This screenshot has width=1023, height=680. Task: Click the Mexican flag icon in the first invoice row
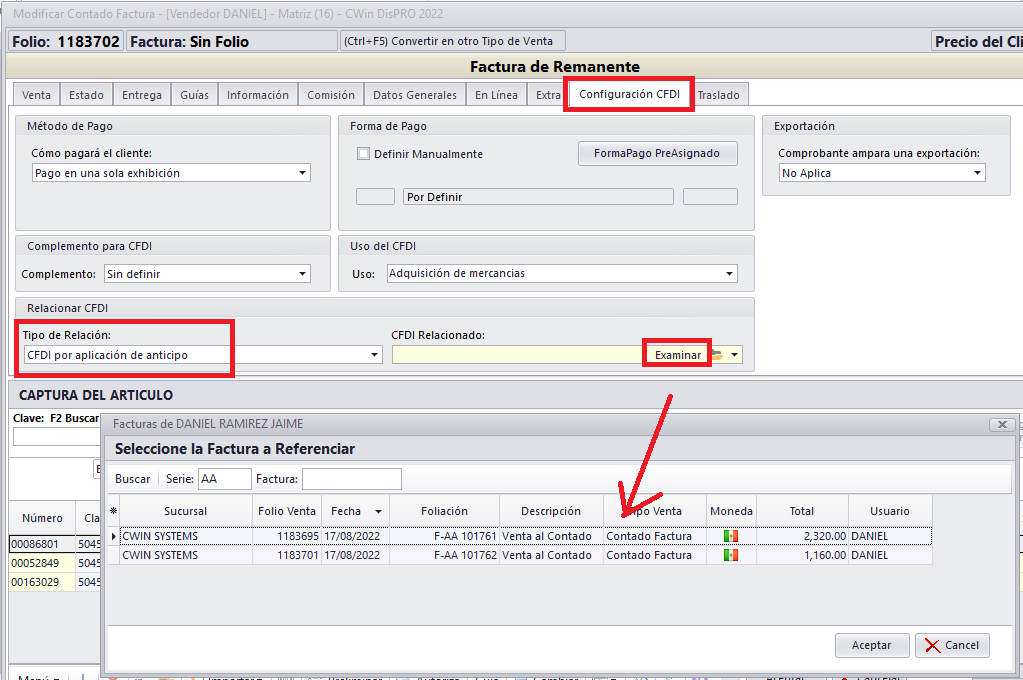tap(730, 536)
